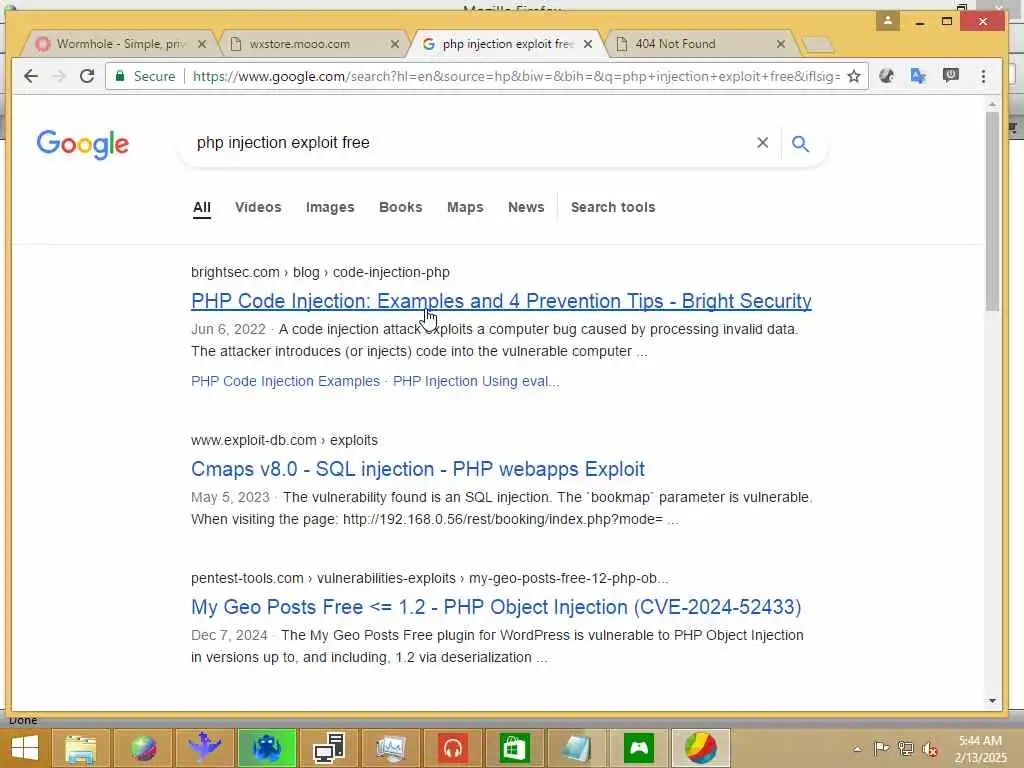Open the Windows Store taskbar icon
Screen dimensions: 1024x768
point(515,748)
